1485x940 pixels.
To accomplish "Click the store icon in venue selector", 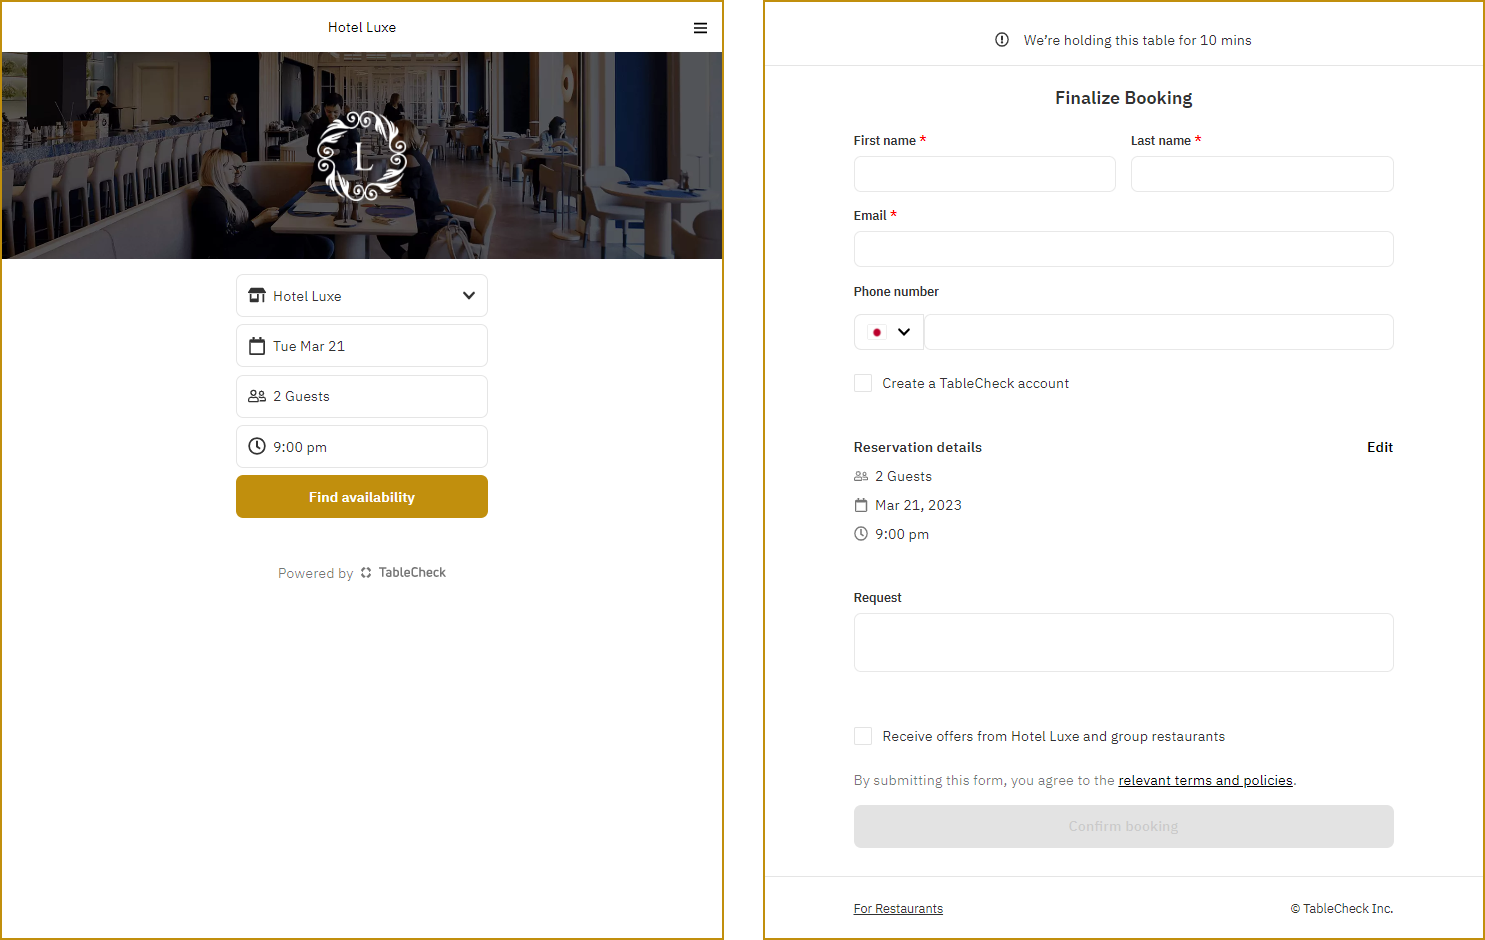I will [x=257, y=296].
